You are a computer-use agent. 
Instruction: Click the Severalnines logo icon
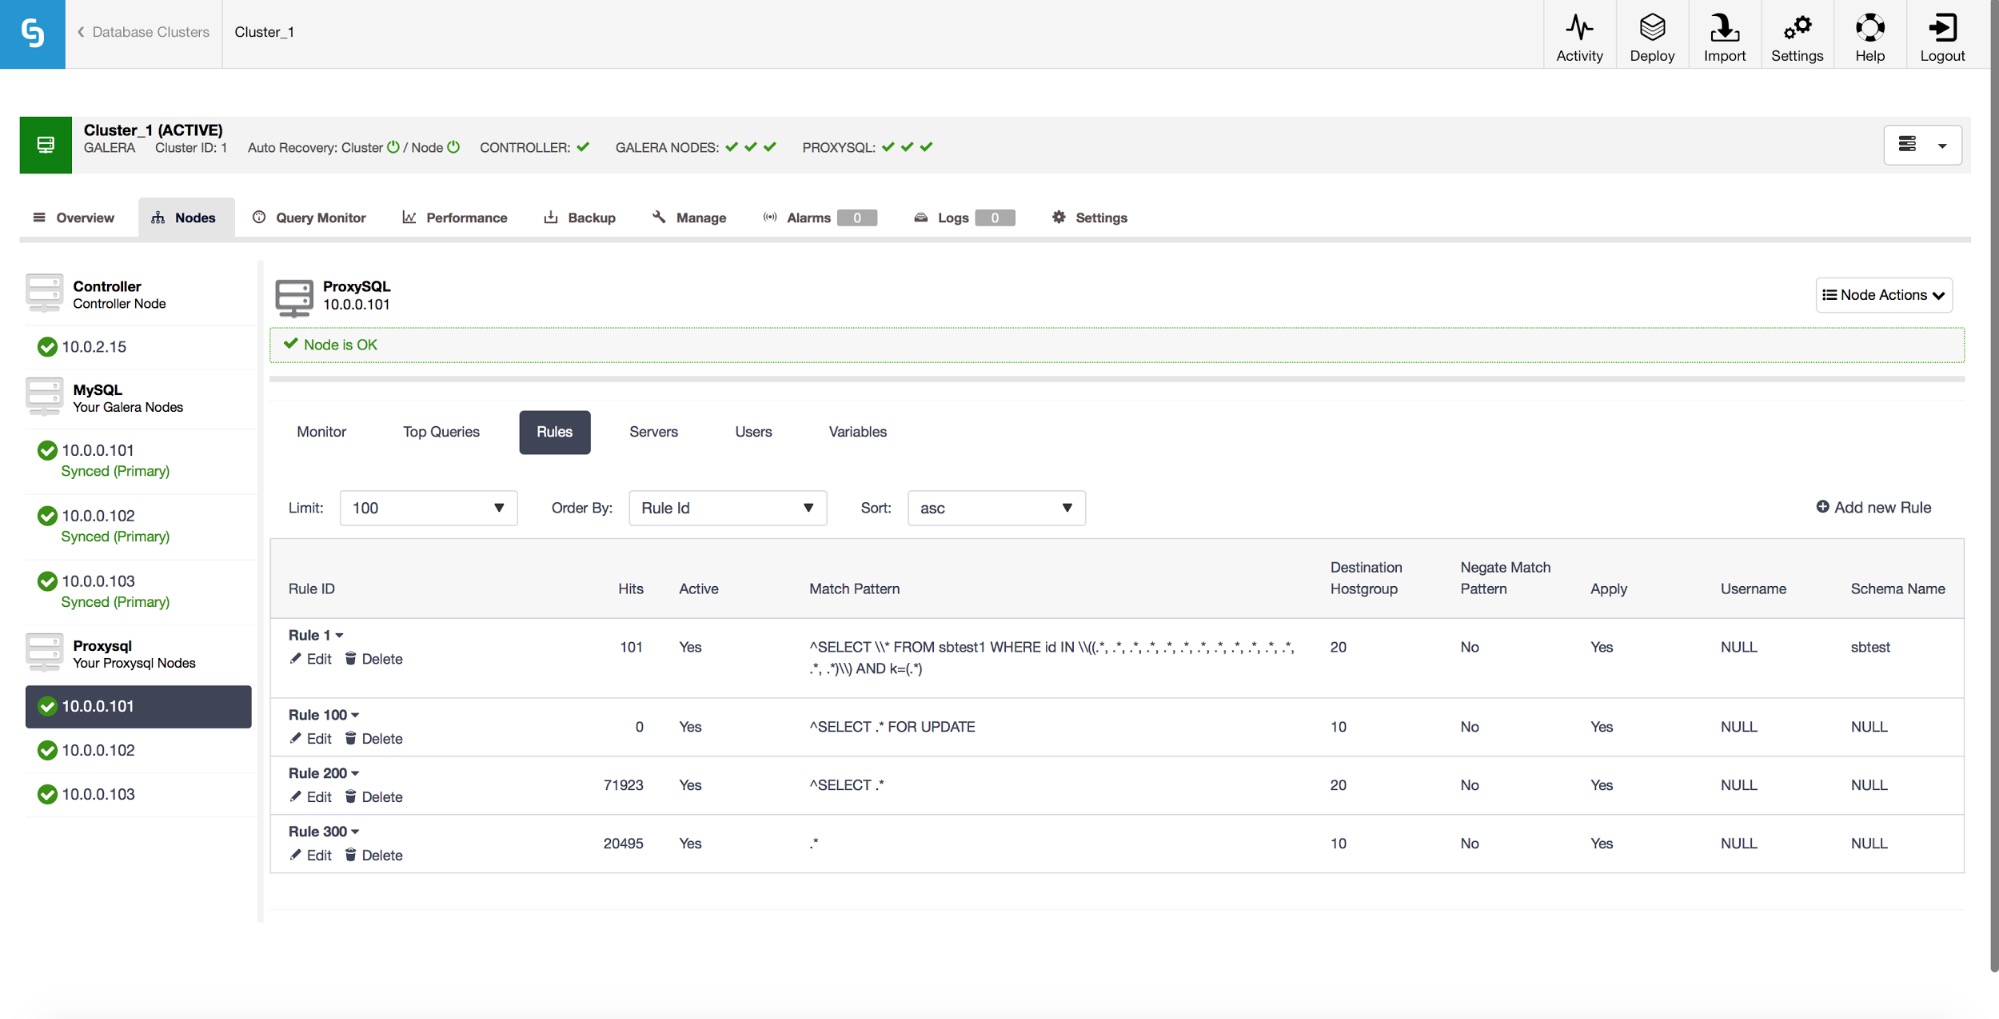coord(32,34)
